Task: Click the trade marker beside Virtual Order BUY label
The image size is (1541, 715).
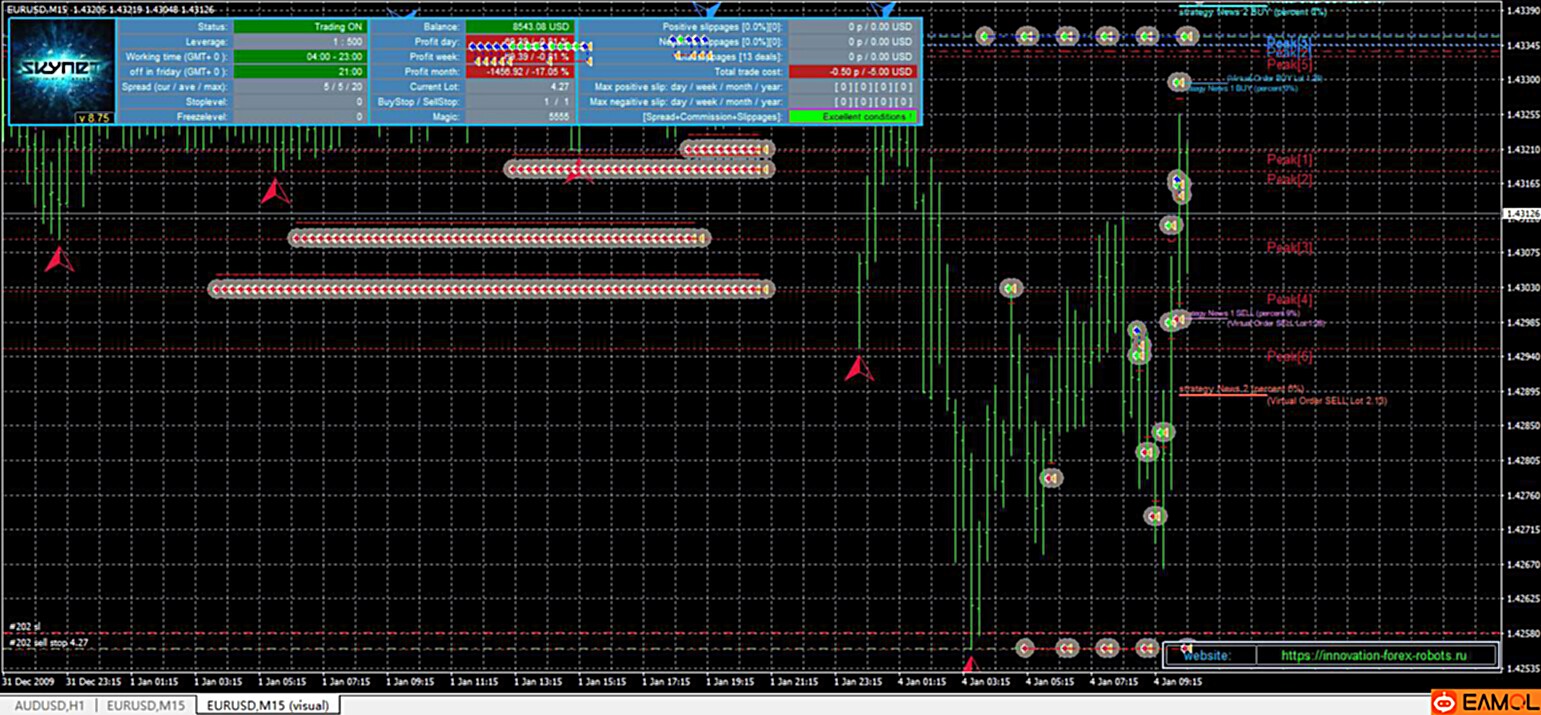Action: click(x=1179, y=82)
